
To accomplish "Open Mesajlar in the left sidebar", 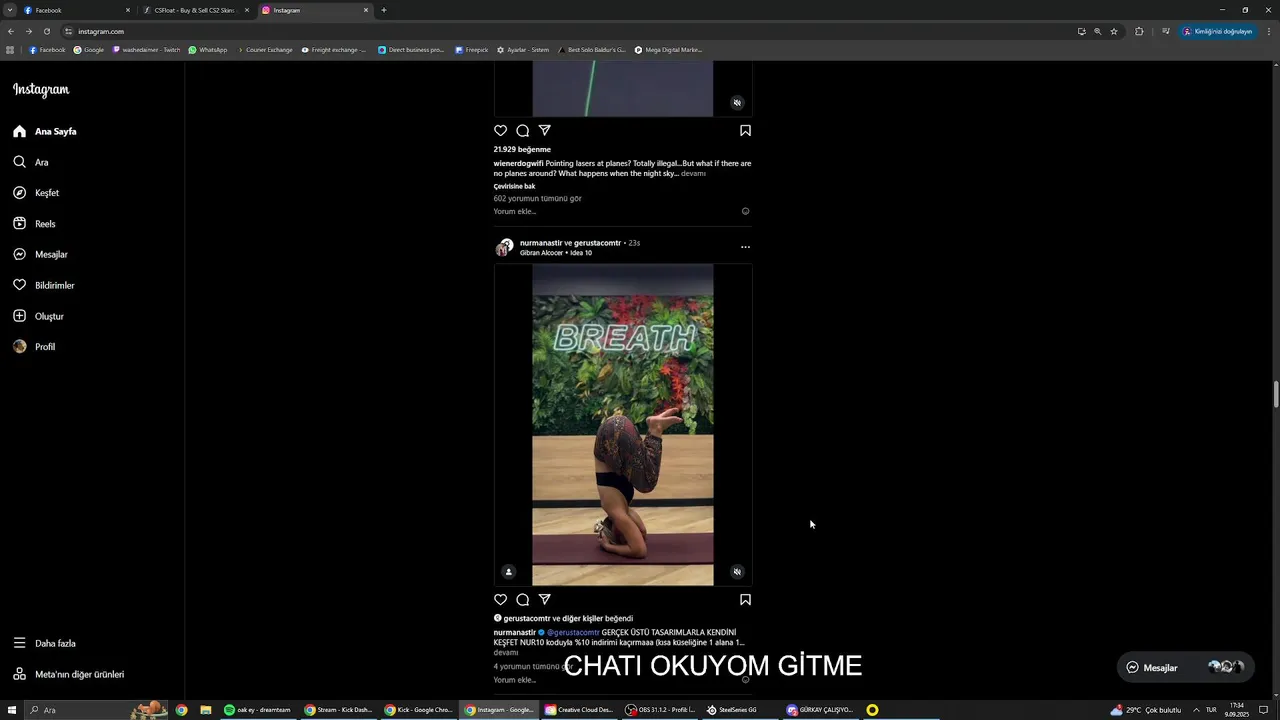I will pos(40,254).
